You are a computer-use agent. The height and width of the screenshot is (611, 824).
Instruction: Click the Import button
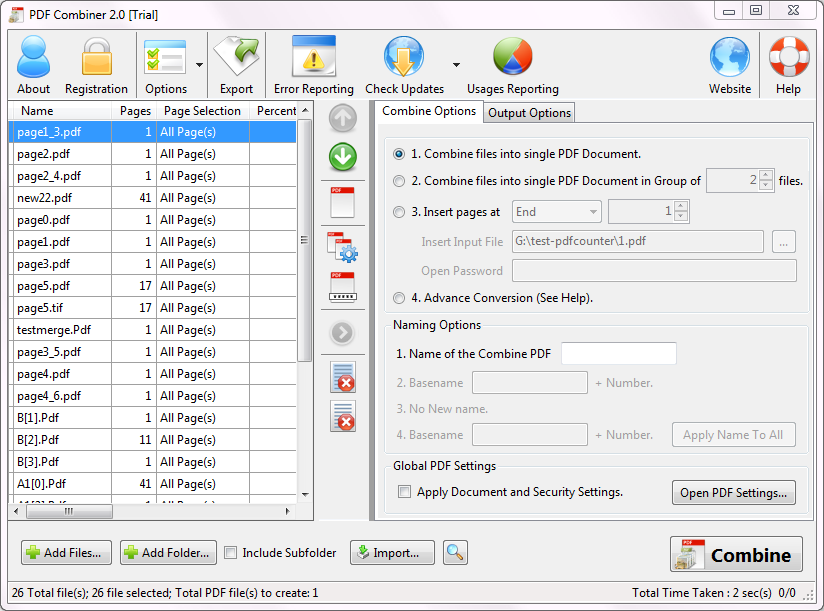click(392, 553)
